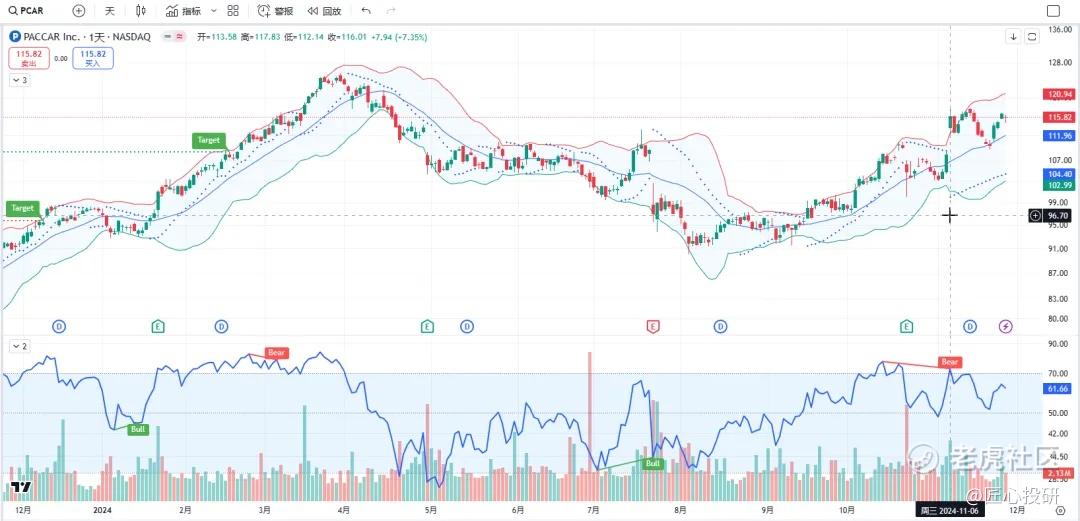This screenshot has width=1080, height=521.
Task: Click the green earnings E marker in October
Action: point(907,326)
